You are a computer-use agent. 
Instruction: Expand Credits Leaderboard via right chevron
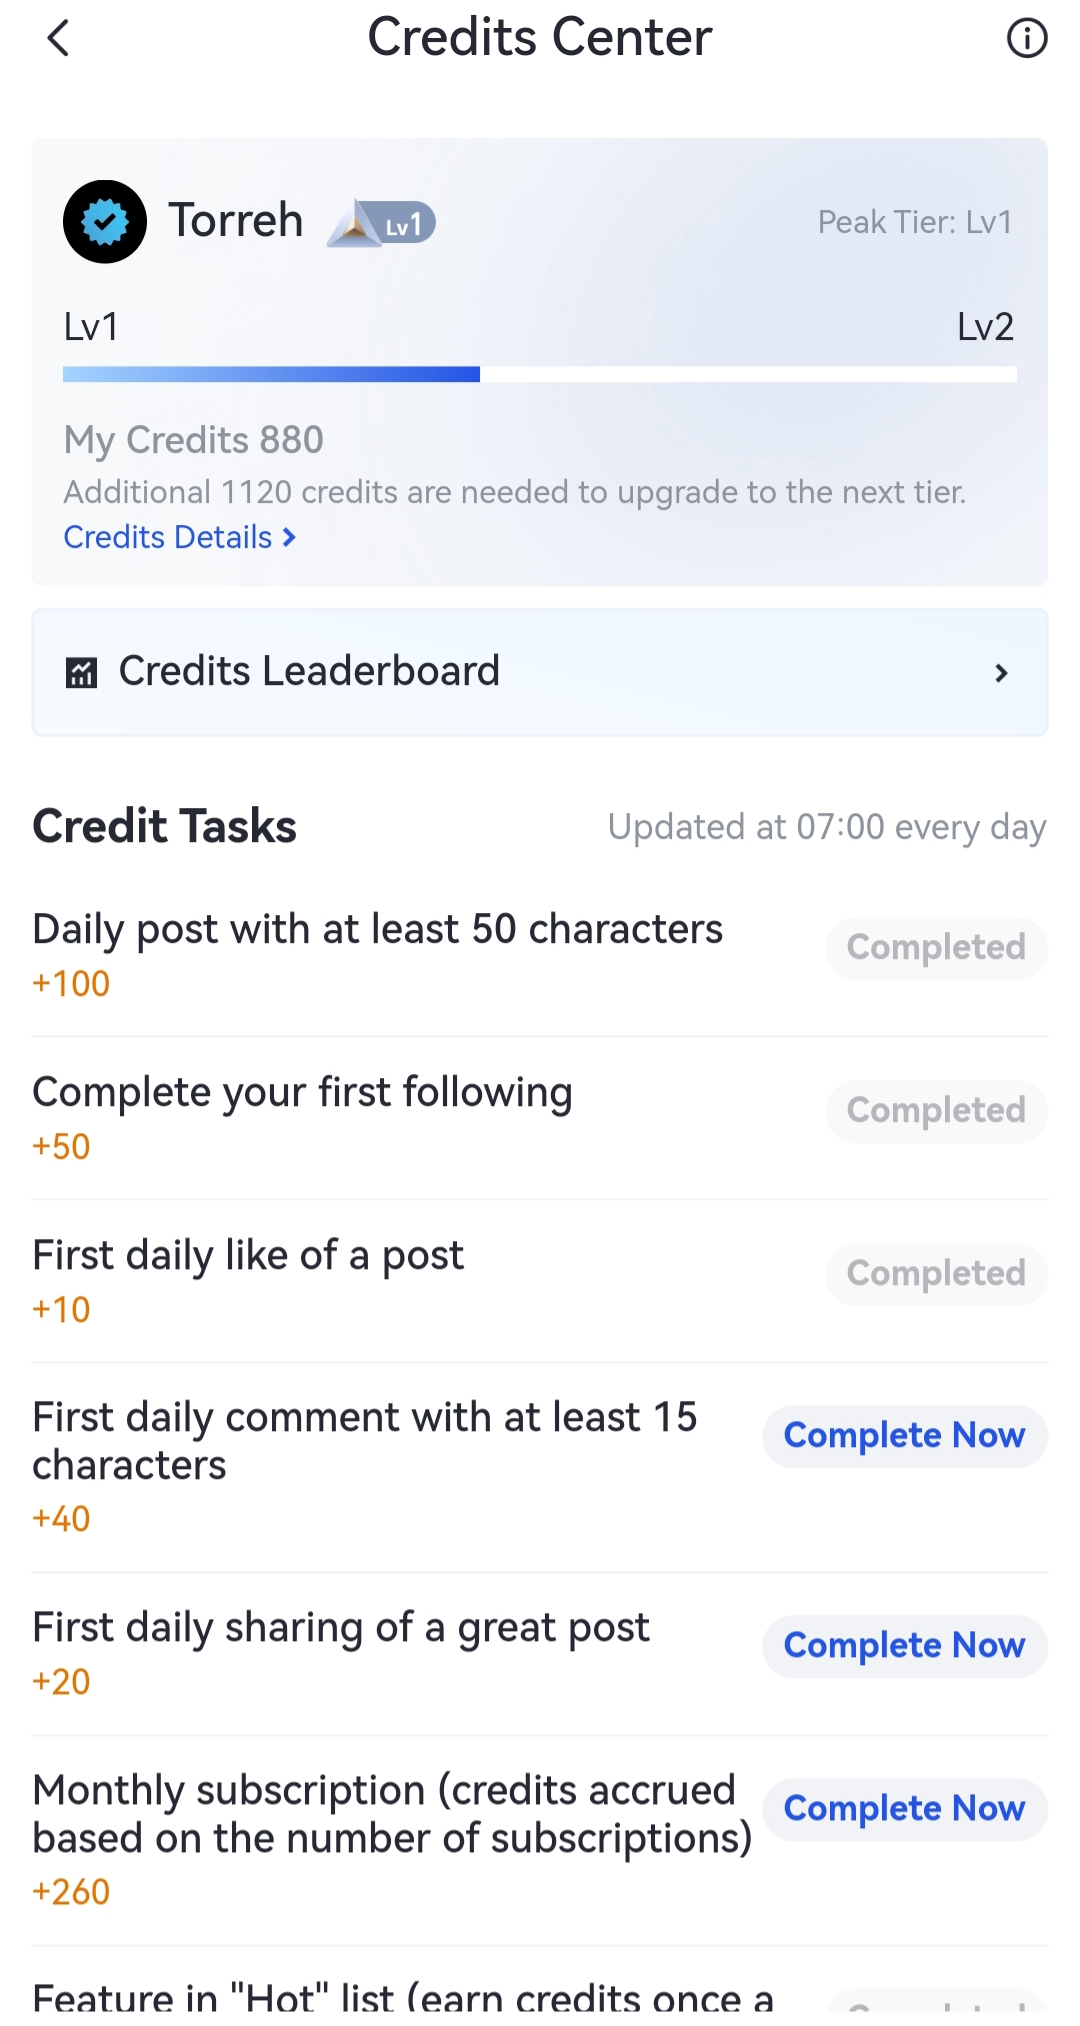[x=1001, y=673]
